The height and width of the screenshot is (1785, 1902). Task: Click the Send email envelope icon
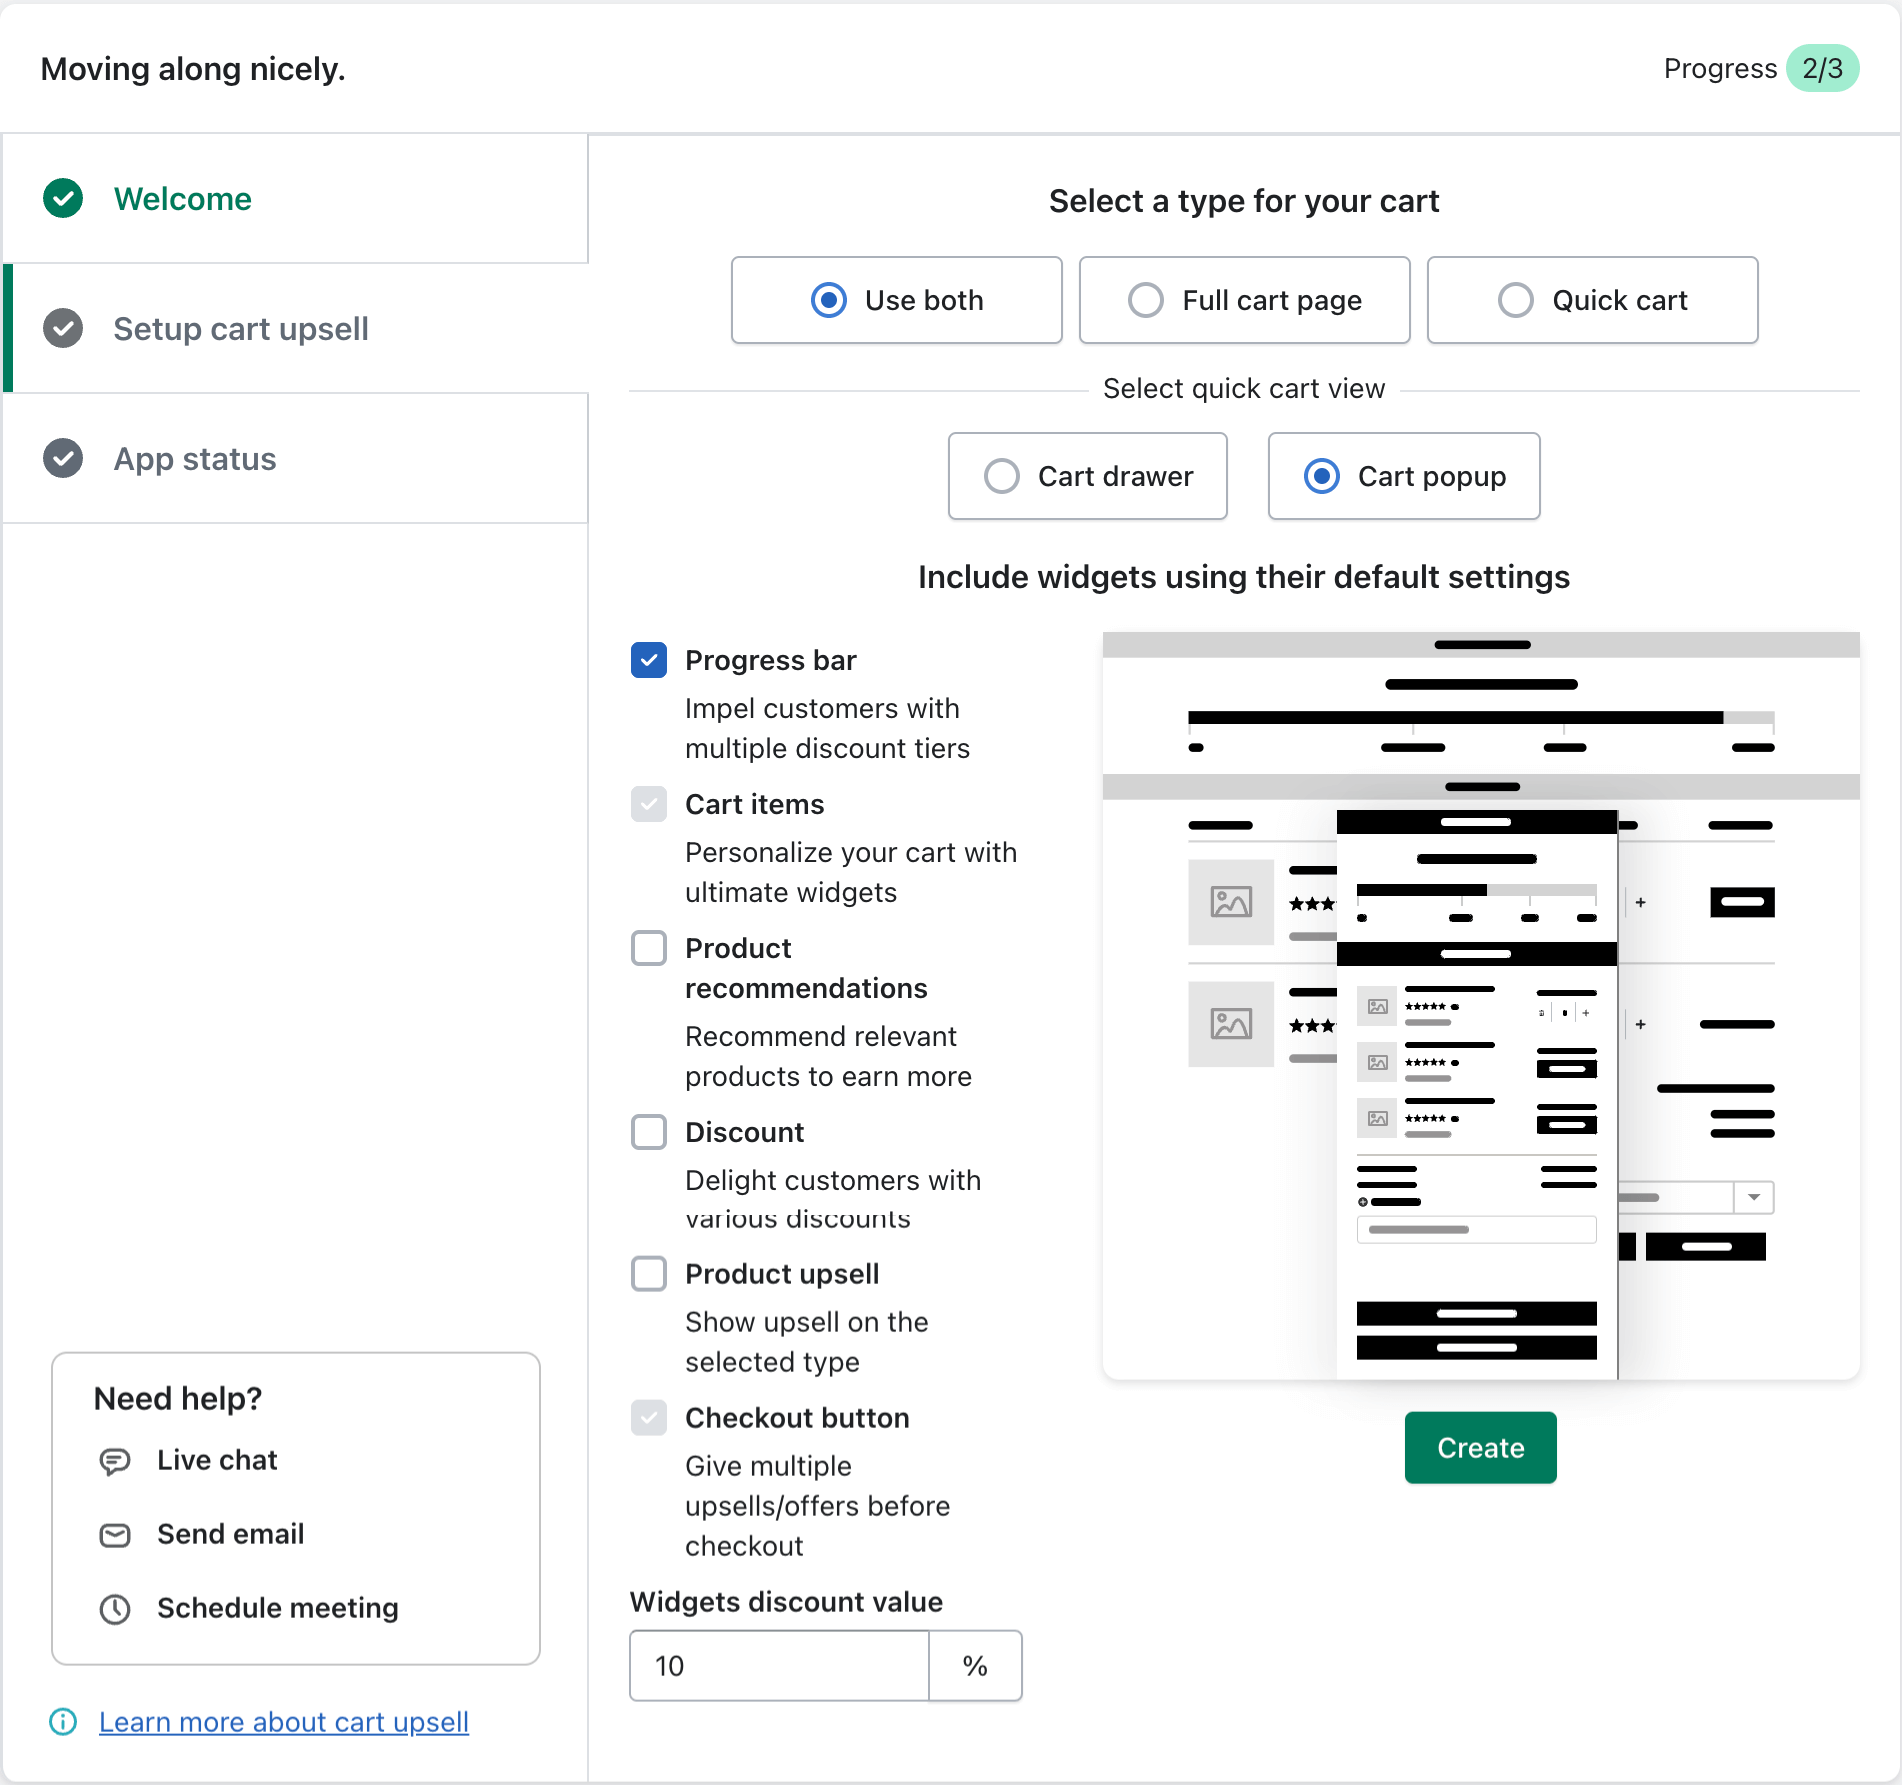[x=115, y=1535]
